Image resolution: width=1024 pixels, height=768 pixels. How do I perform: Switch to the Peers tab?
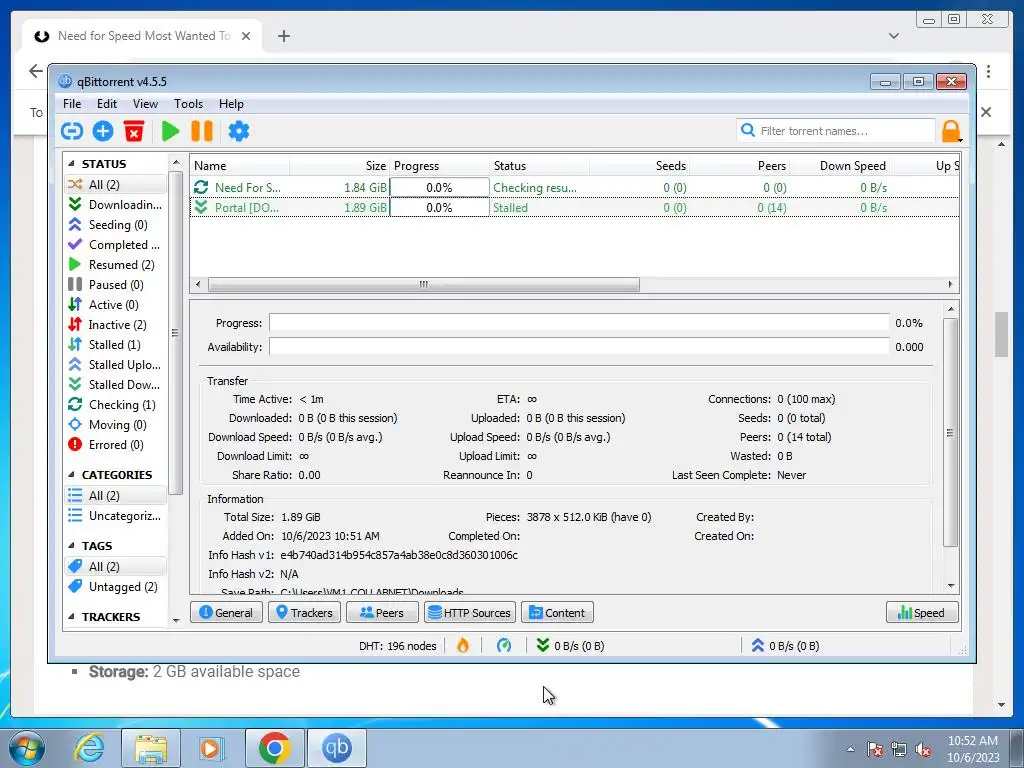pos(382,613)
